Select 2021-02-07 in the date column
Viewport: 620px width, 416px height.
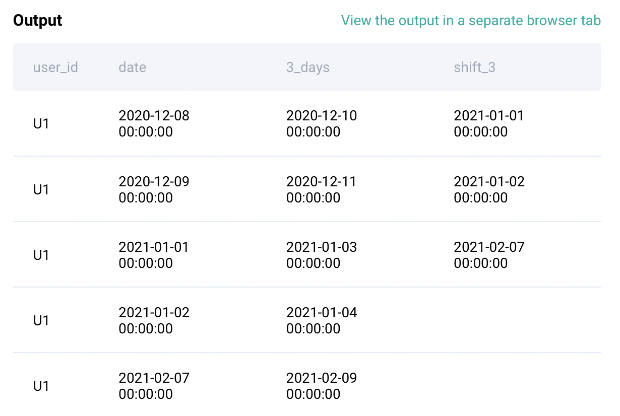point(153,385)
